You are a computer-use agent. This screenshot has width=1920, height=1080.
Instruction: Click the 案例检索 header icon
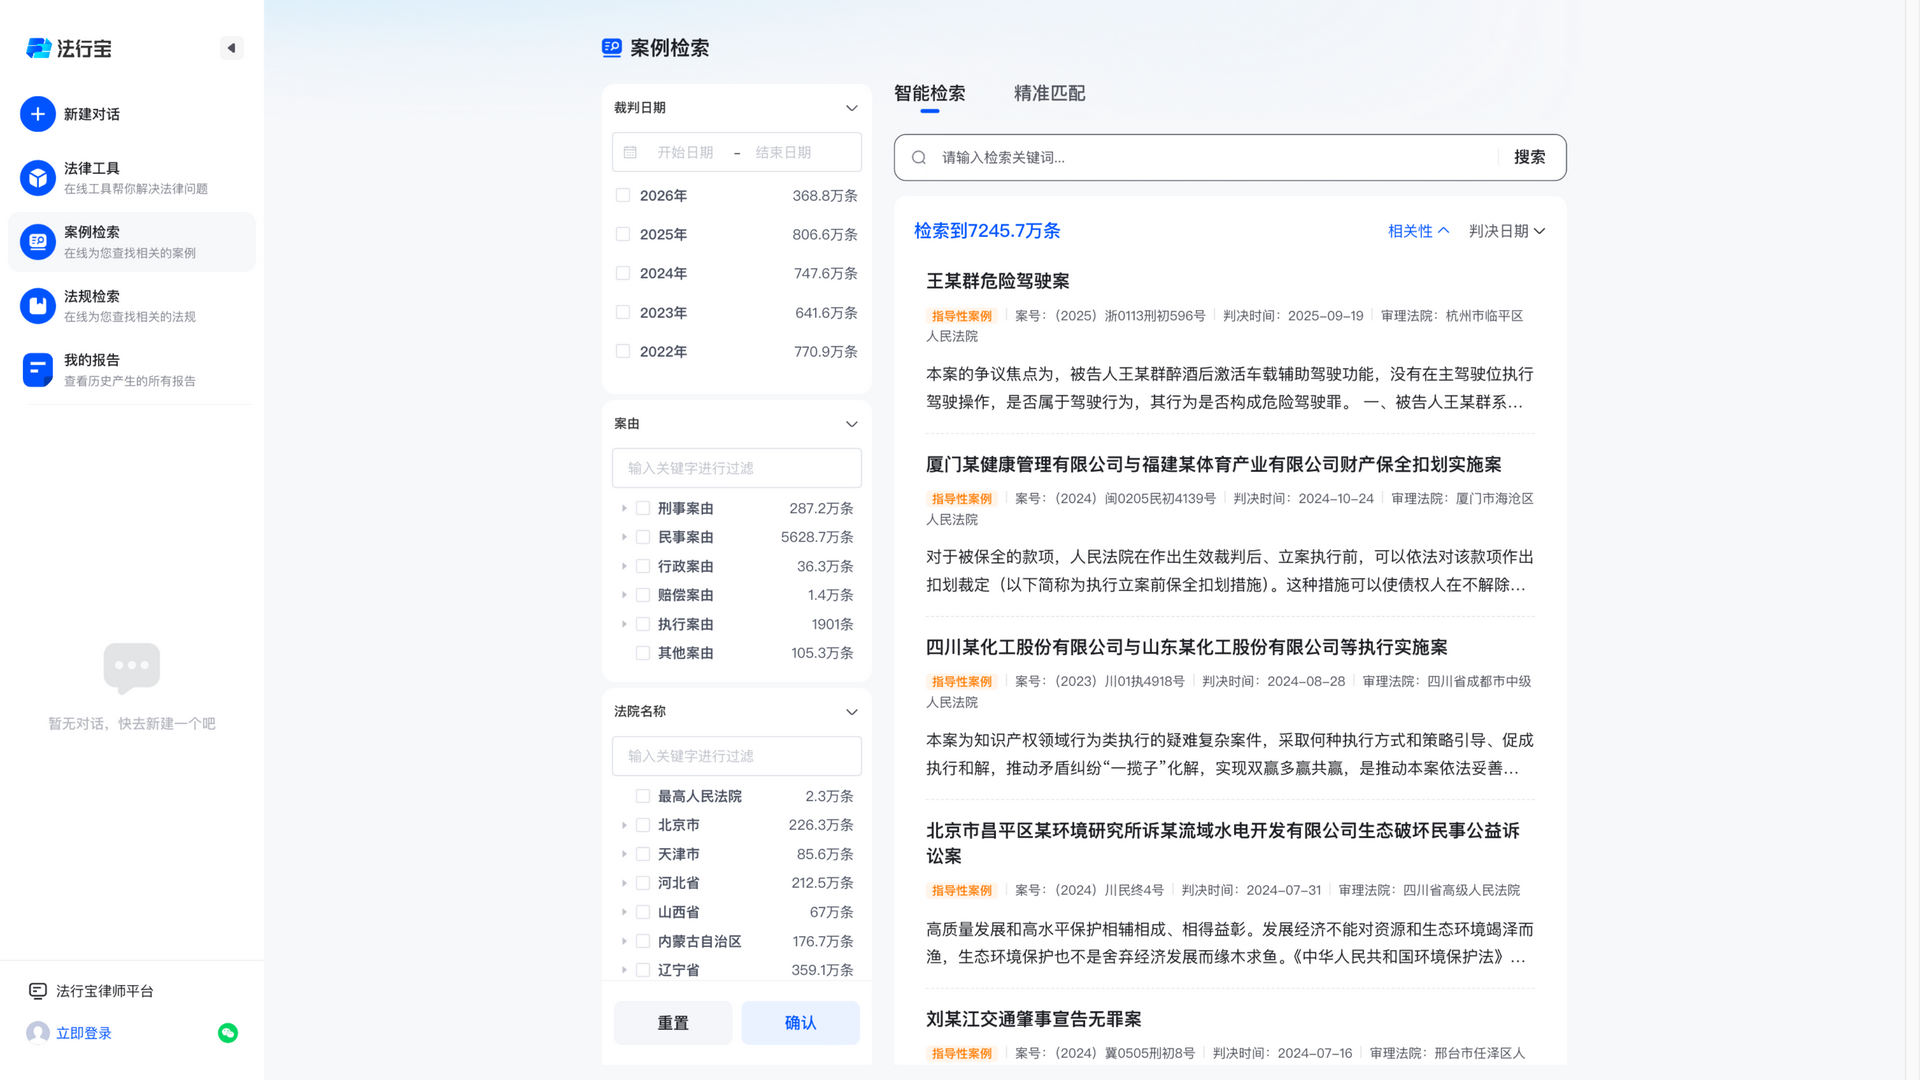click(x=612, y=47)
